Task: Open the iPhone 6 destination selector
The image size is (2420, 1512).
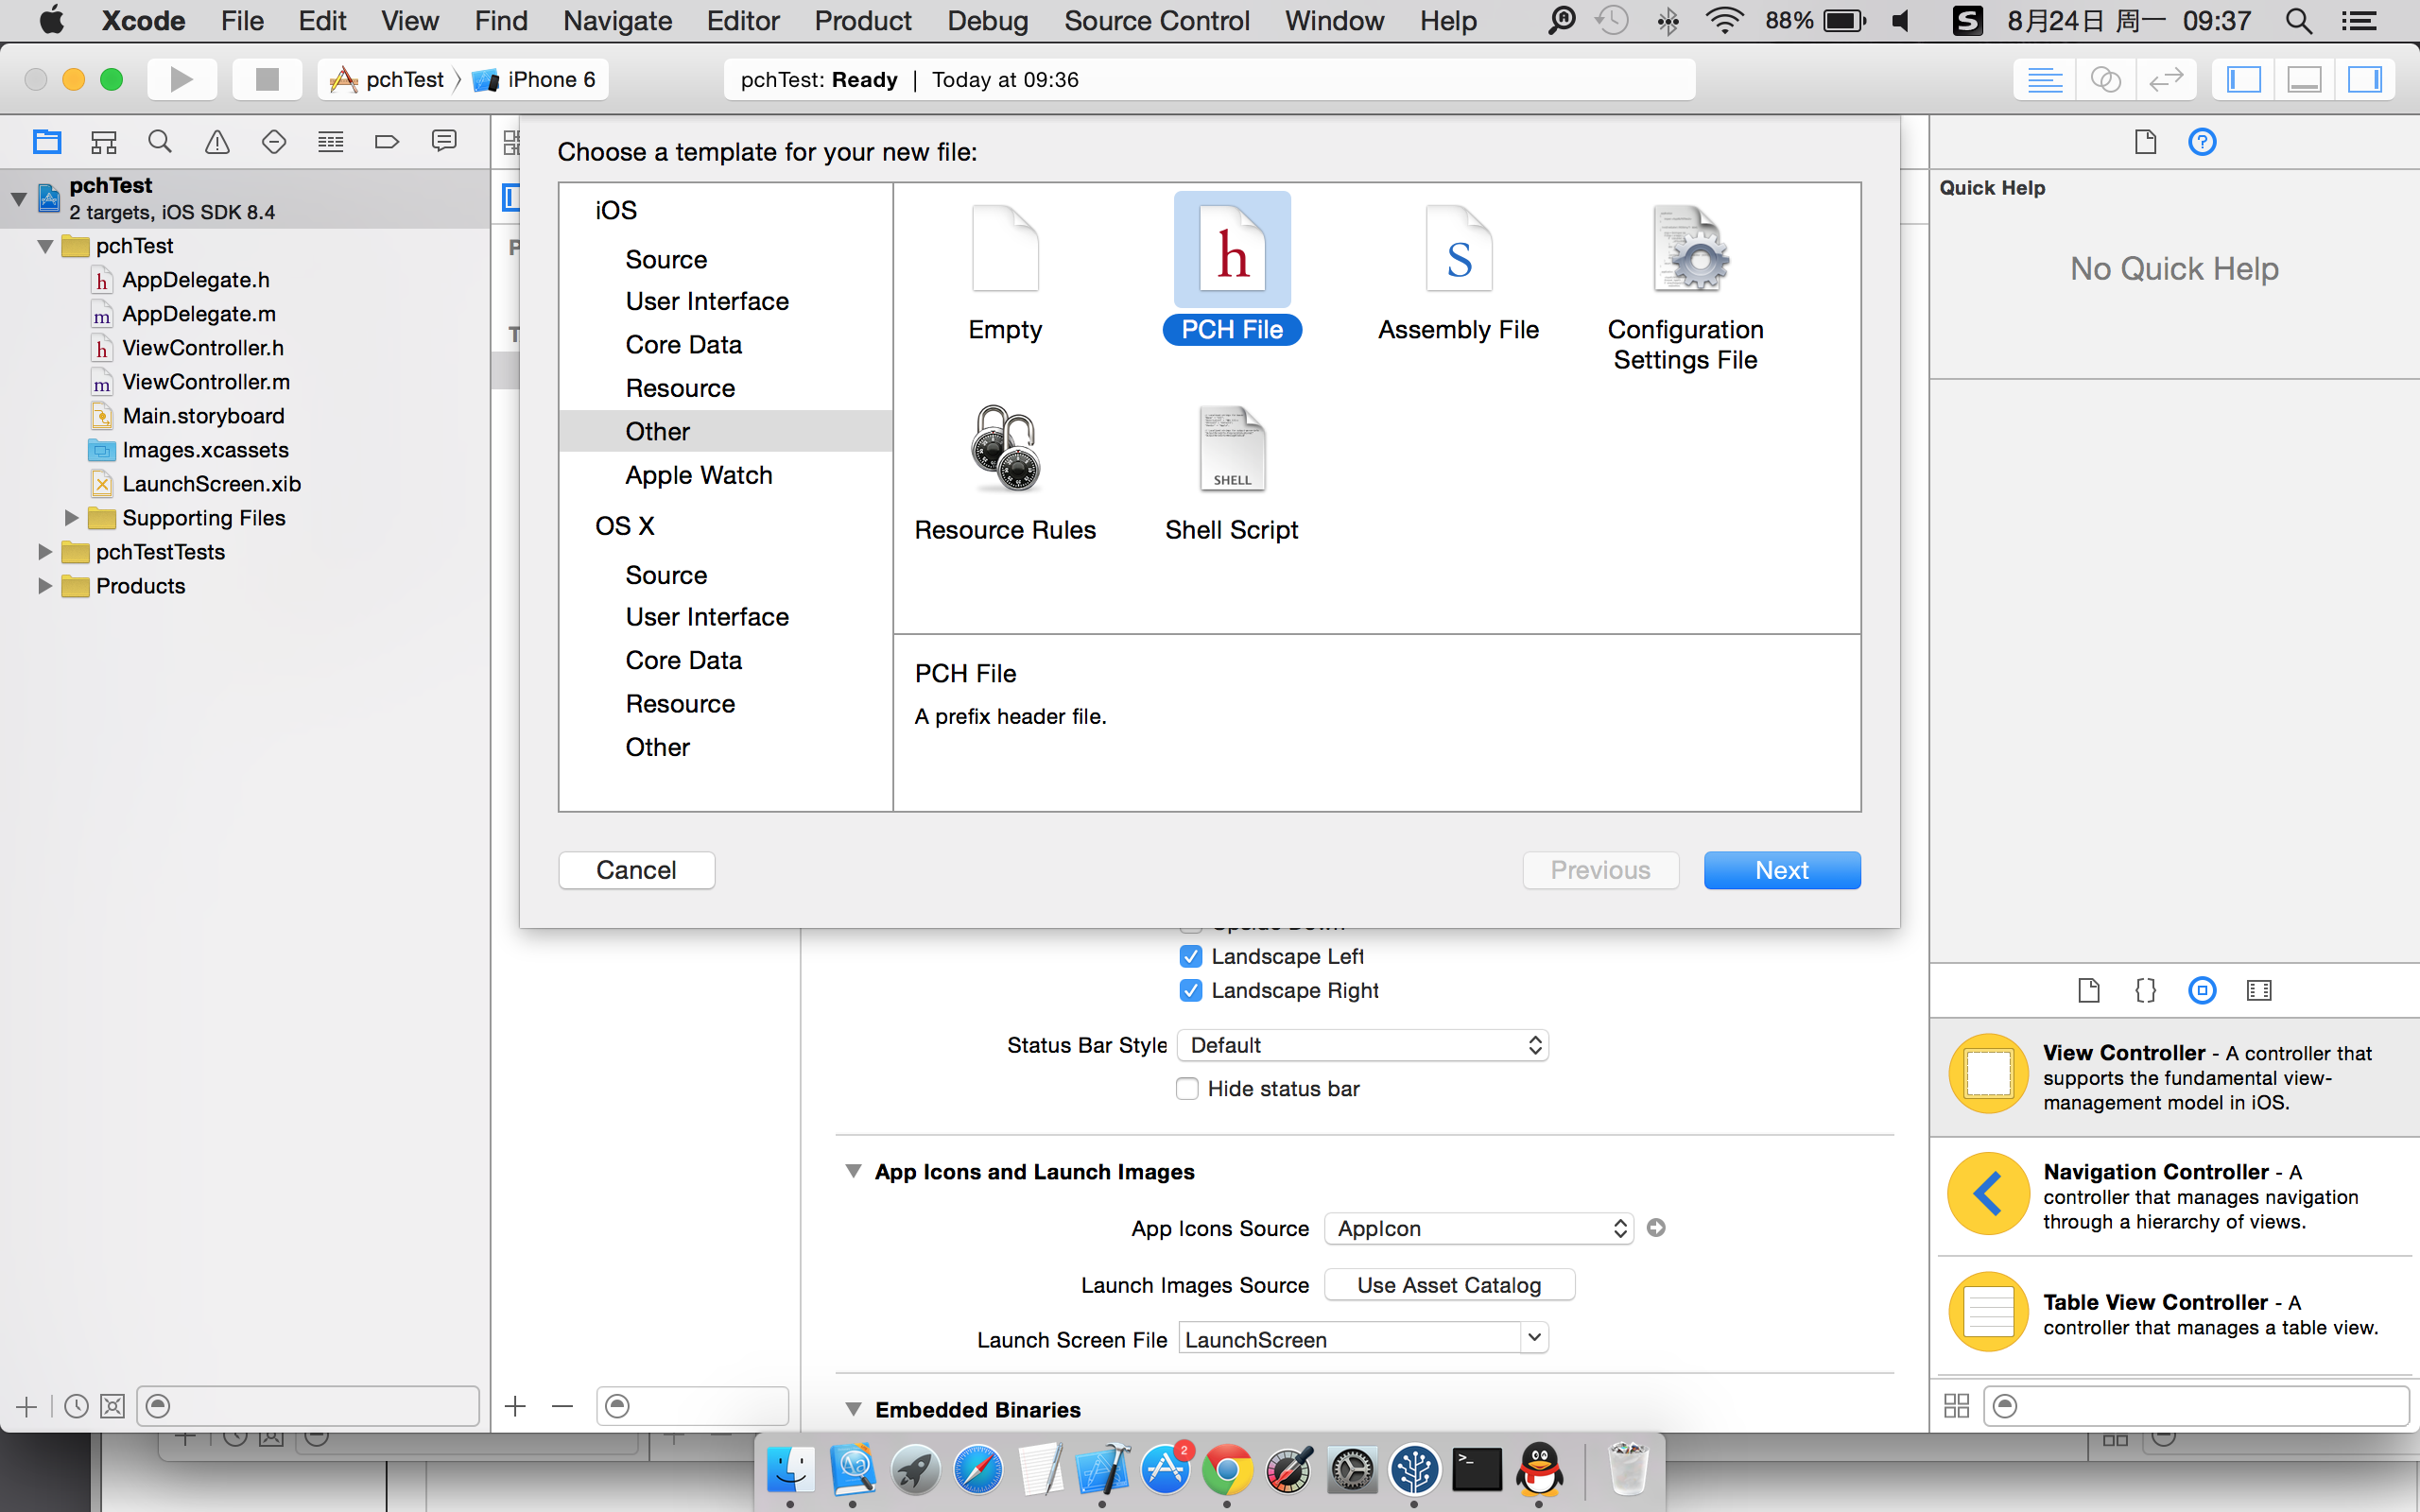Action: (535, 79)
